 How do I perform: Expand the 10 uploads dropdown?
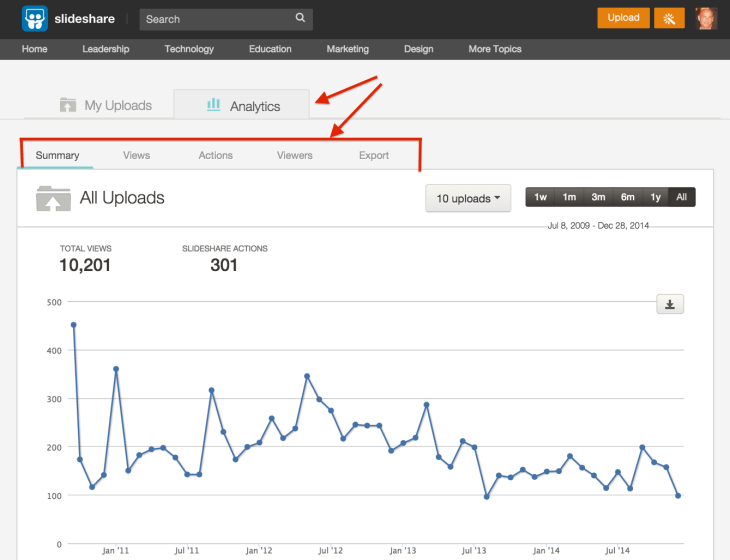point(468,198)
